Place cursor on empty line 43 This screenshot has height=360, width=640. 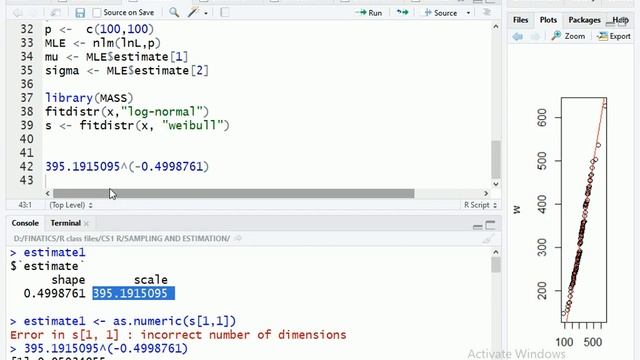267,180
